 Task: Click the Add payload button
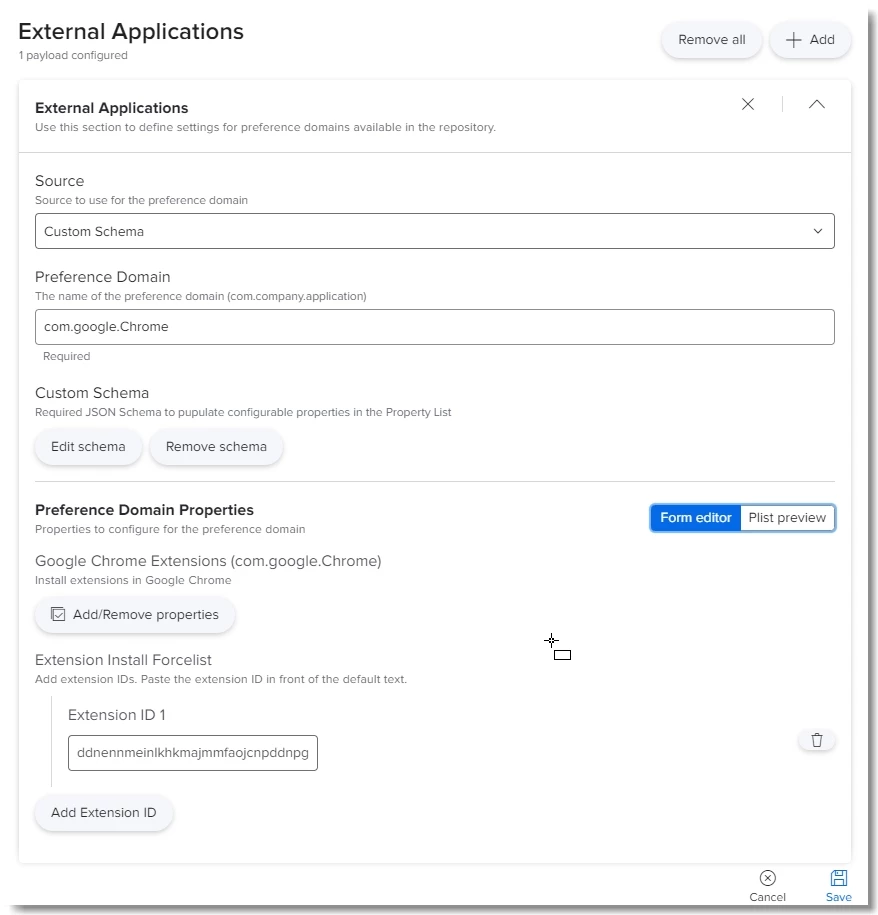[810, 40]
